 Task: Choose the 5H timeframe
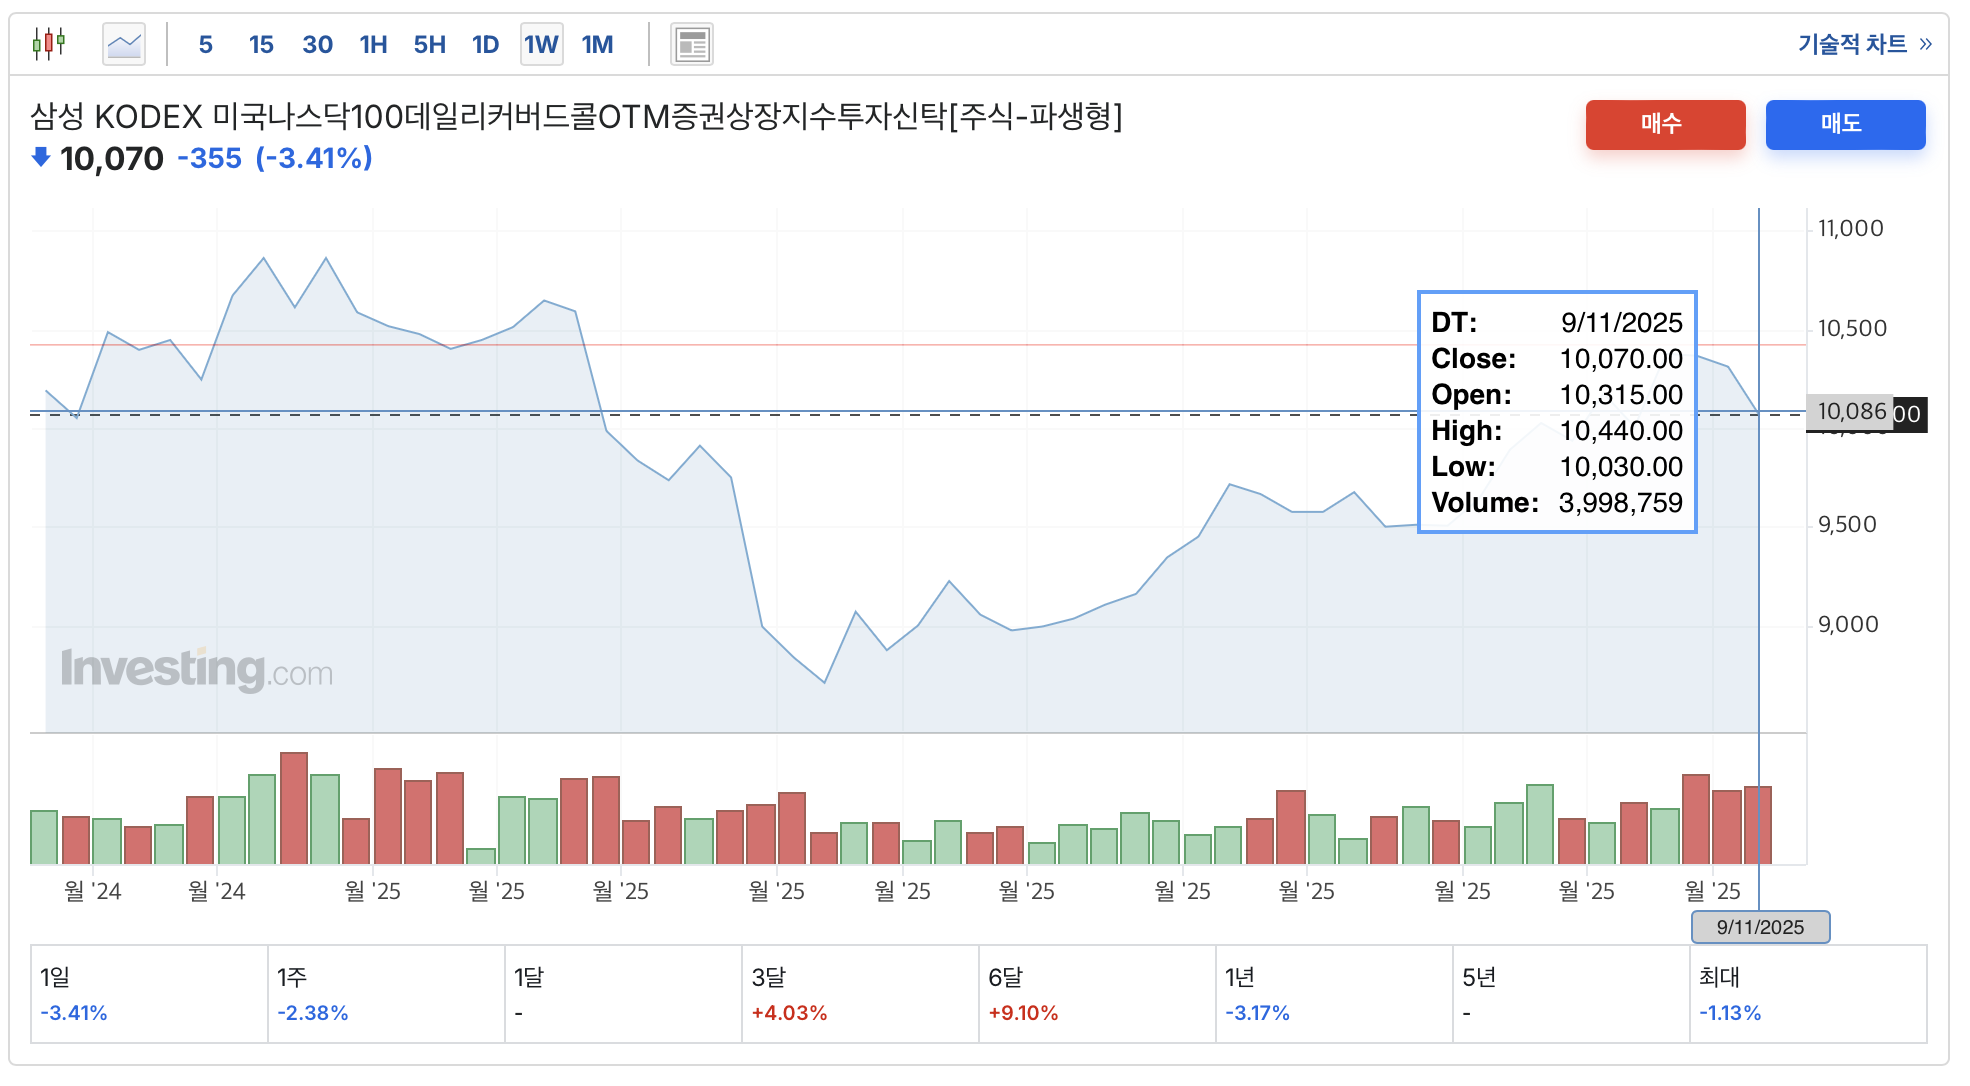click(429, 44)
